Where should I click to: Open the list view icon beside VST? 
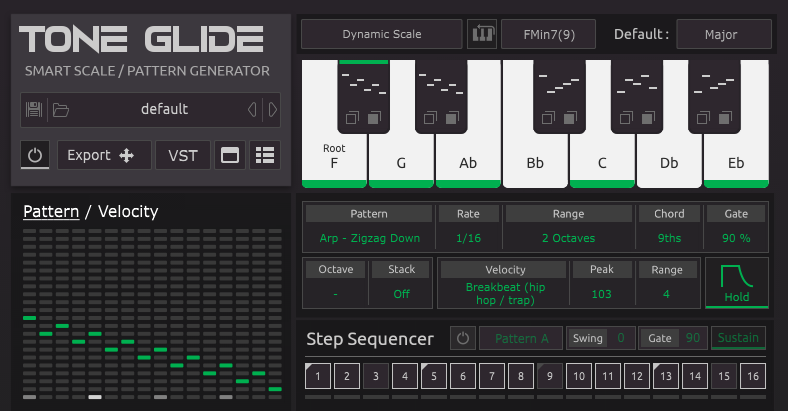point(265,155)
